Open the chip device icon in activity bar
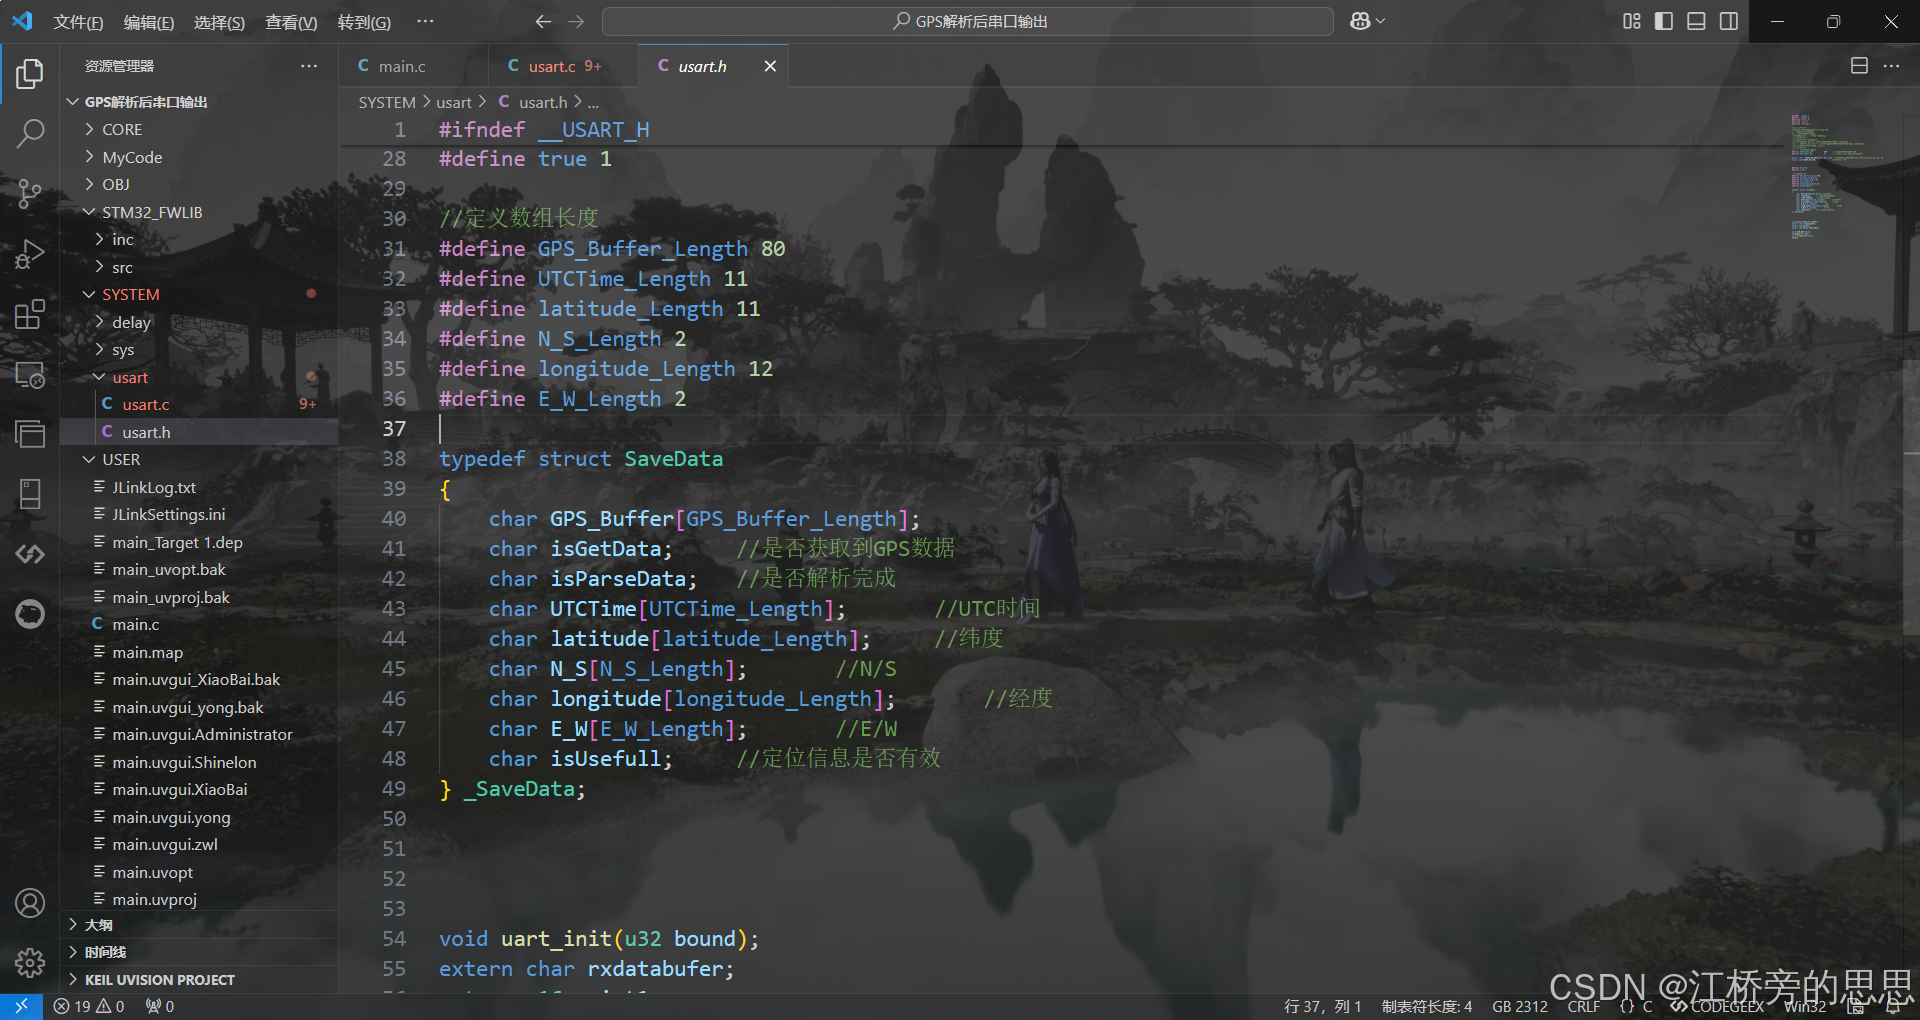1920x1020 pixels. (x=30, y=493)
